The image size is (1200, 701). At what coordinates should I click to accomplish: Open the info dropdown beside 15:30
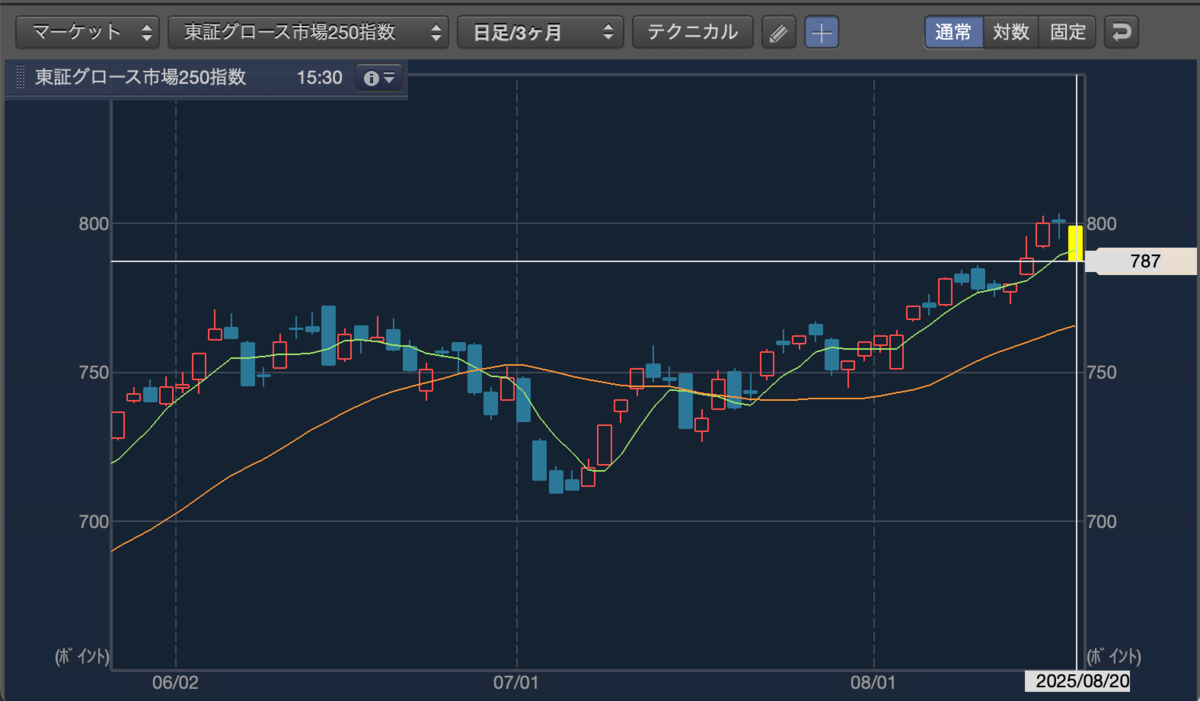point(379,78)
